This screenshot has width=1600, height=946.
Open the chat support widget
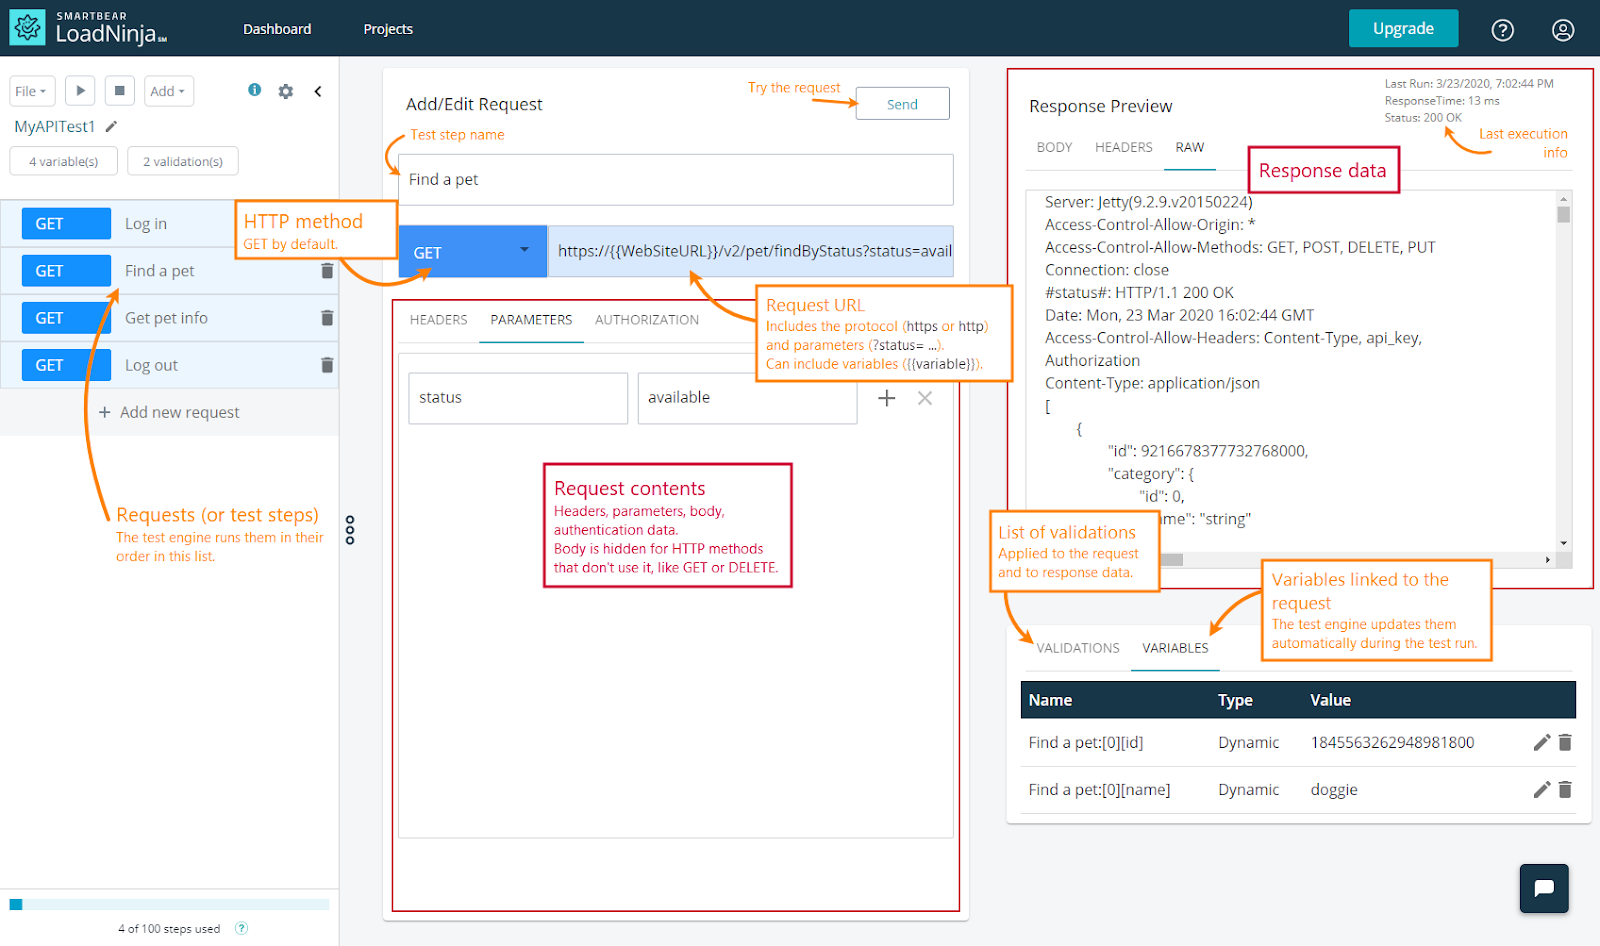1543,888
